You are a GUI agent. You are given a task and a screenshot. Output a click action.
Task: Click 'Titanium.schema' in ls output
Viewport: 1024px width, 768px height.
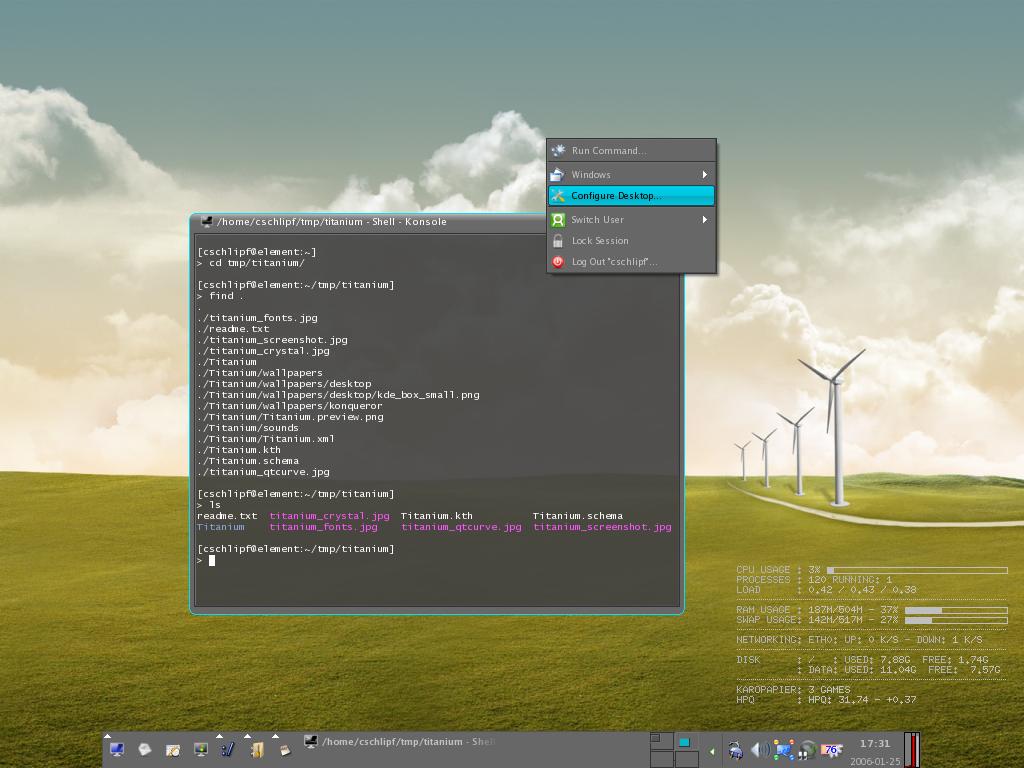pyautogui.click(x=577, y=516)
